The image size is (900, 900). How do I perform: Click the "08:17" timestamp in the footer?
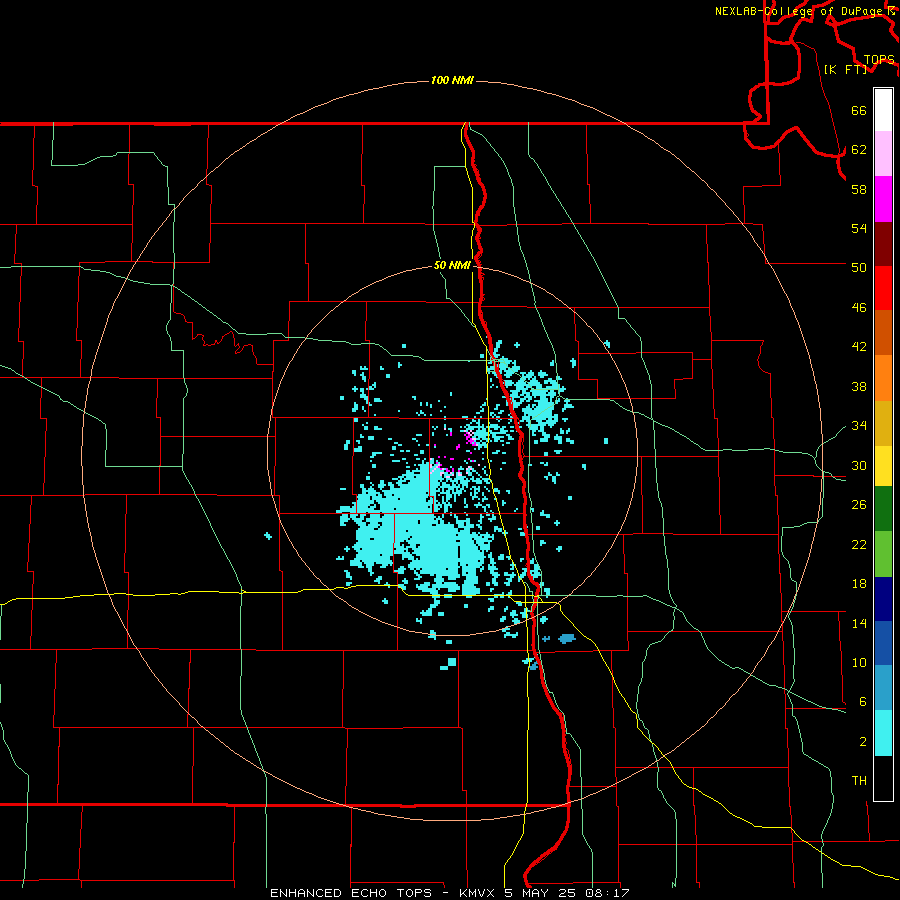(607, 893)
